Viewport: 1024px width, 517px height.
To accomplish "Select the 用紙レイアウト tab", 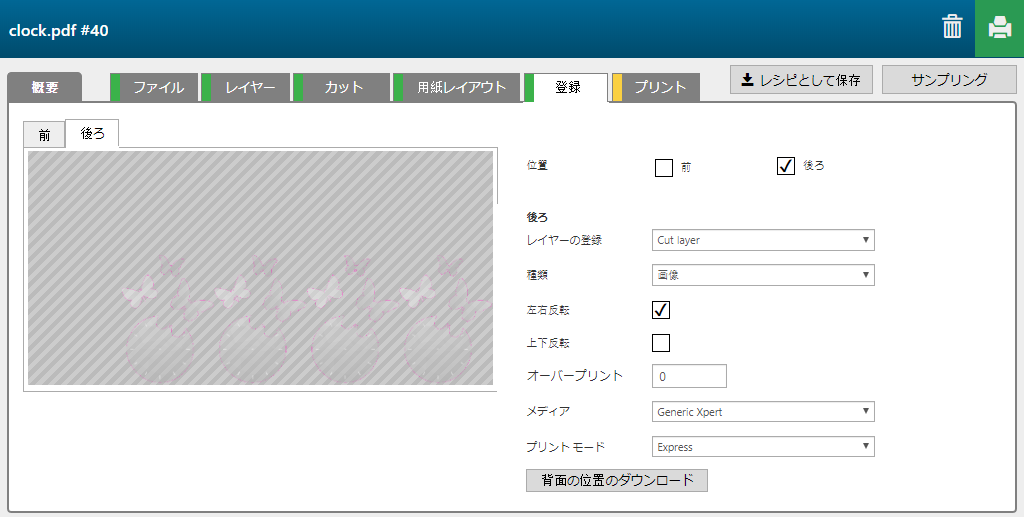I will click(461, 88).
